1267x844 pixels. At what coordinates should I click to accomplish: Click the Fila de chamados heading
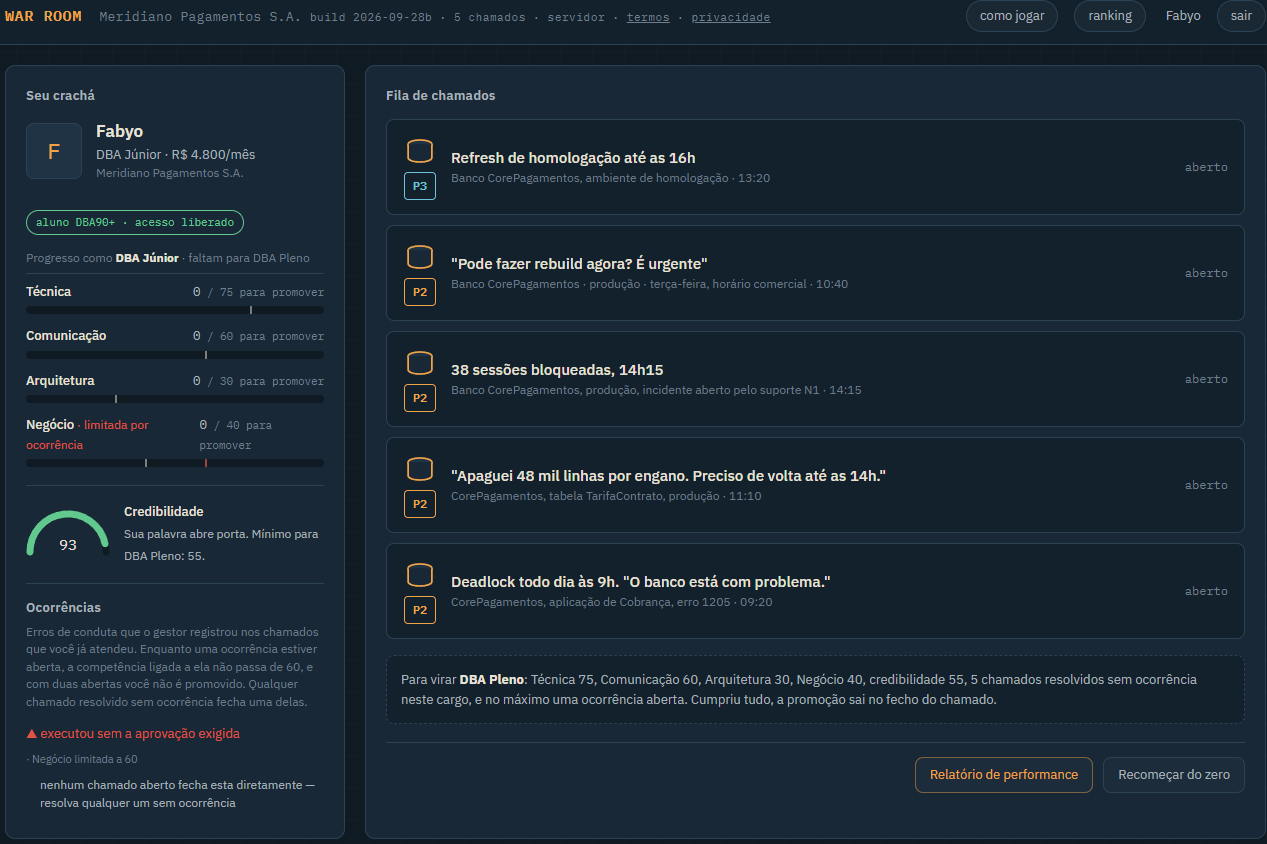tap(440, 96)
